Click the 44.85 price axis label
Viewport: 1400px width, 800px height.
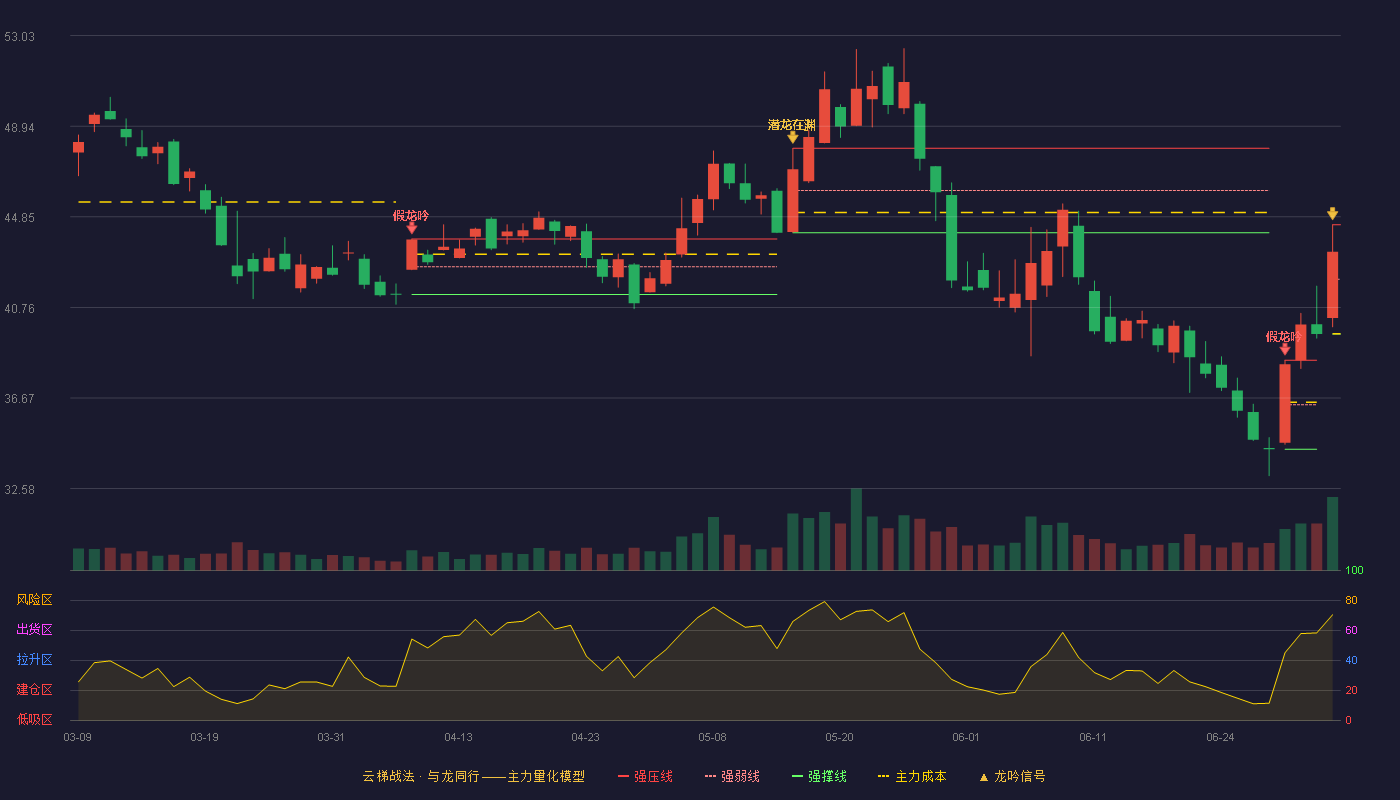pos(19,218)
